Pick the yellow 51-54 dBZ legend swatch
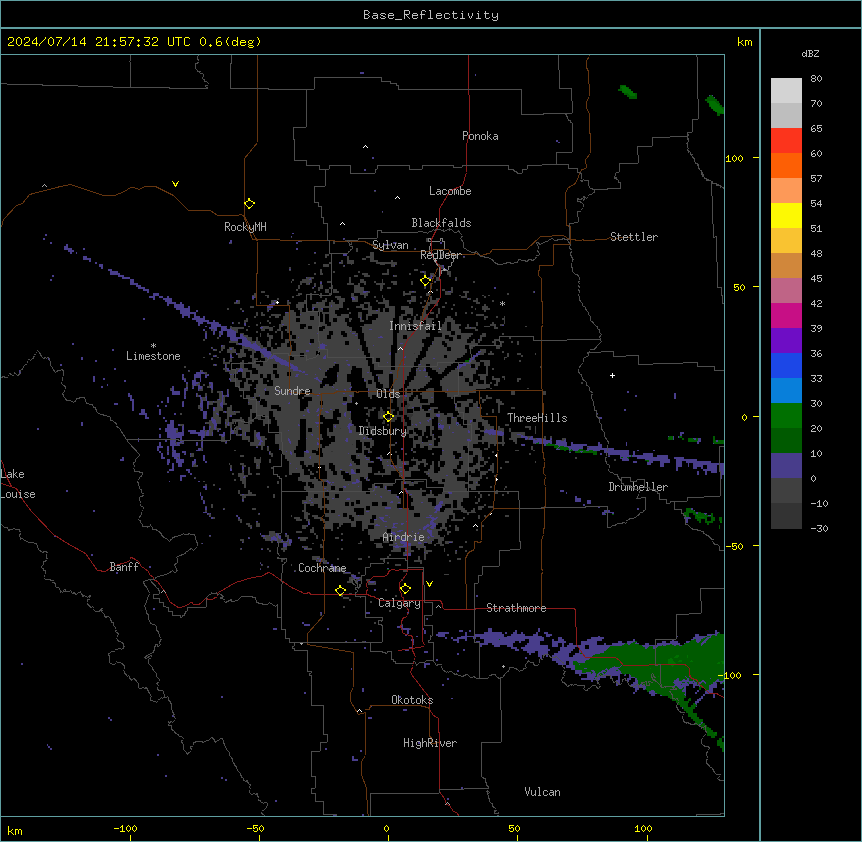Viewport: 862px width, 842px height. coord(786,215)
